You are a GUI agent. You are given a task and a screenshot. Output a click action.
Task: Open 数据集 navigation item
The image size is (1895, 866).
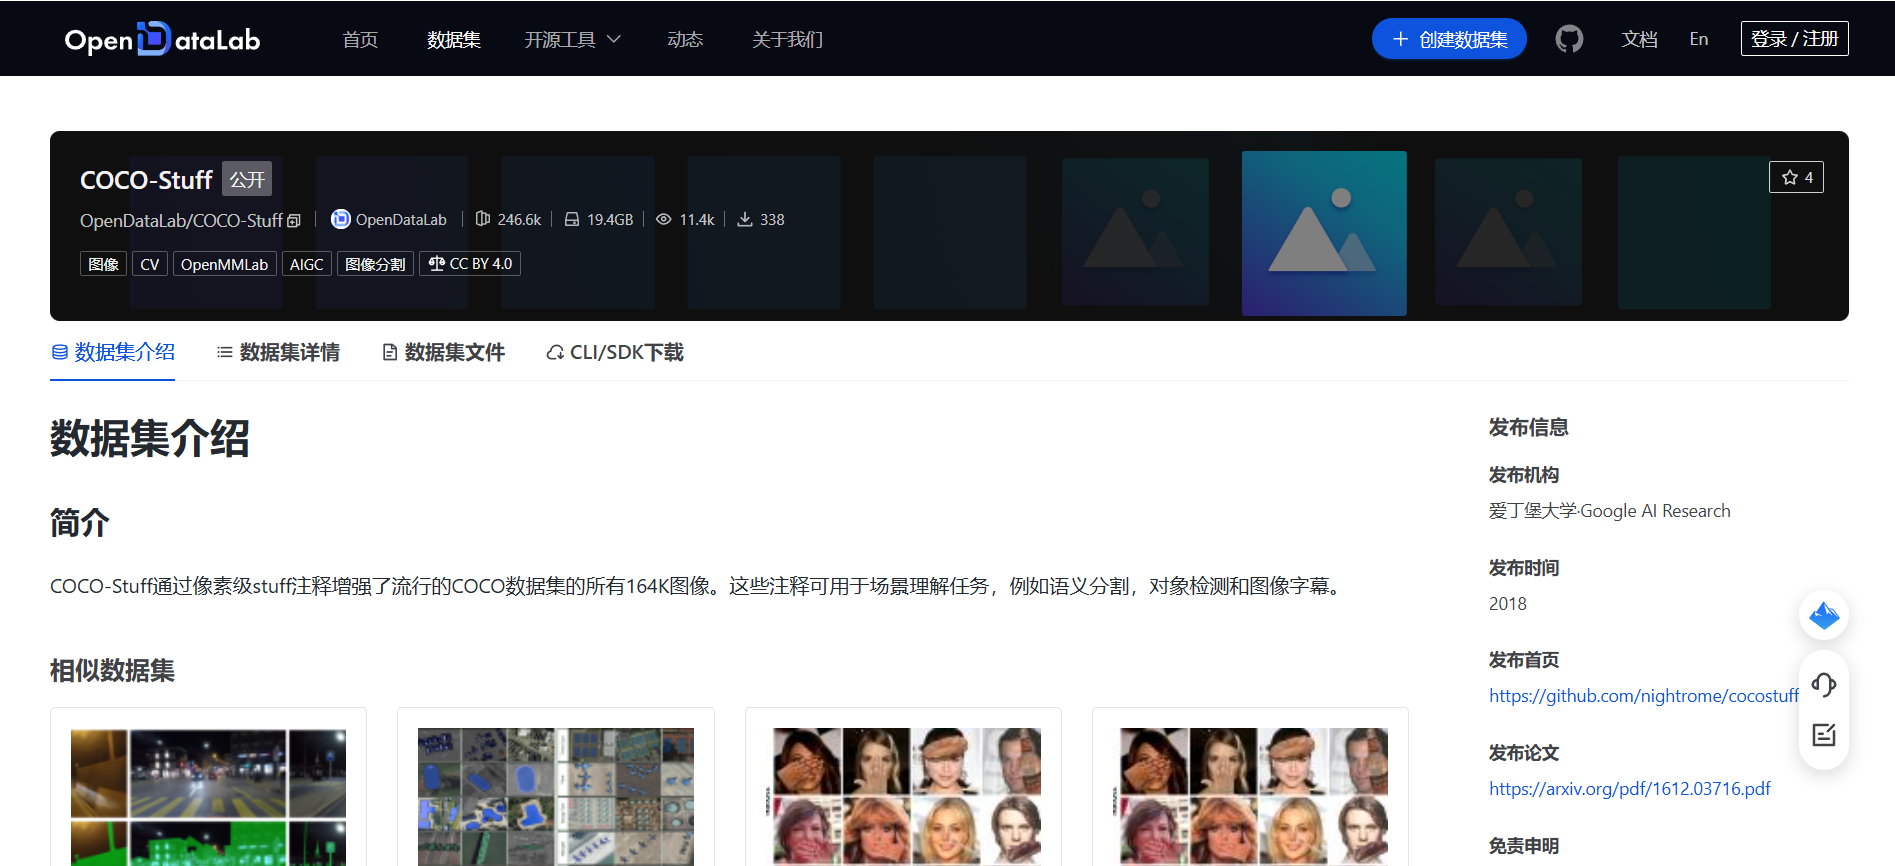point(454,39)
